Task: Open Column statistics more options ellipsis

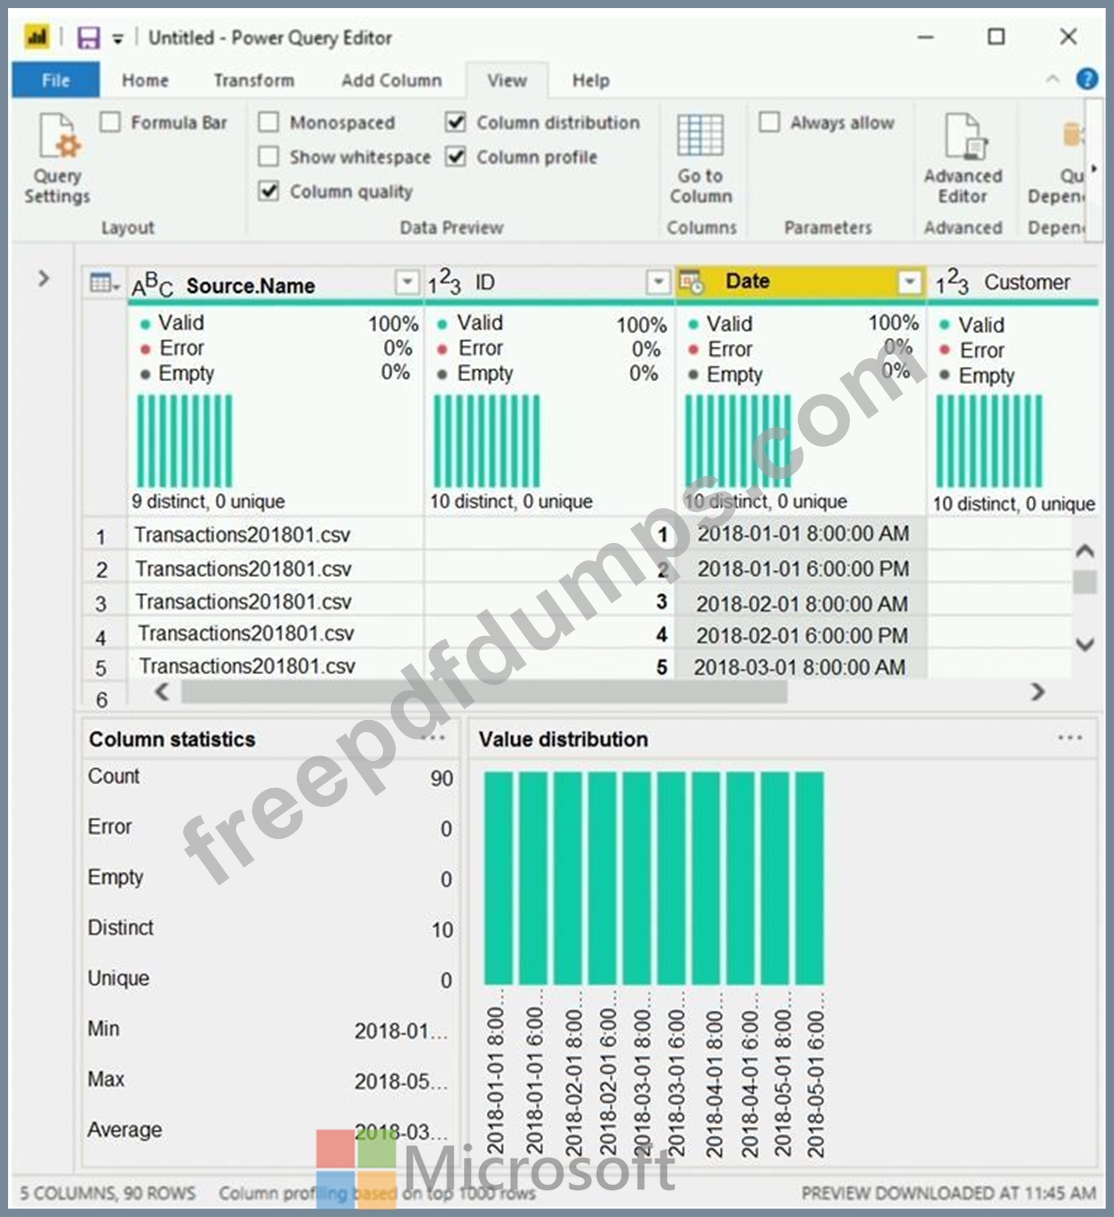Action: [434, 738]
